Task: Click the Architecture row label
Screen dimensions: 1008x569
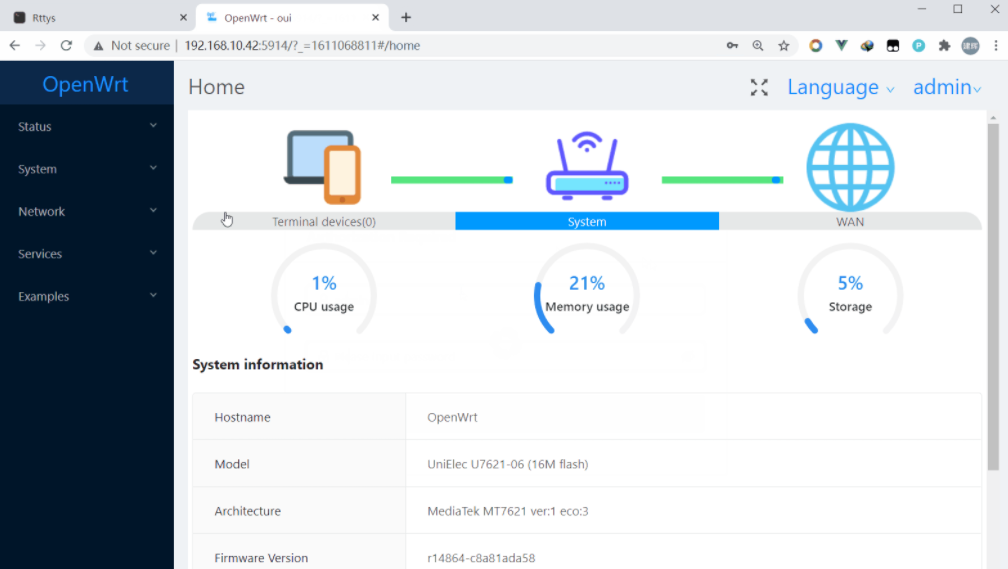Action: pos(248,511)
